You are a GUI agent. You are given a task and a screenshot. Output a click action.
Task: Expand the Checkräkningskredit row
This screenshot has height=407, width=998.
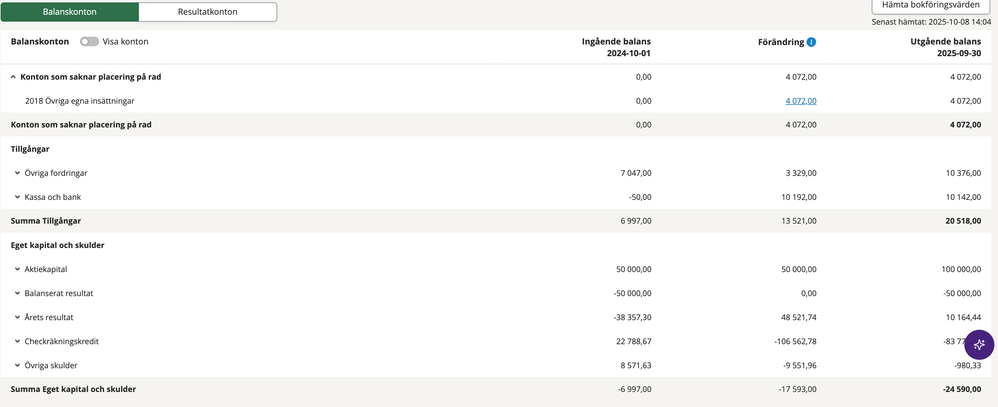tap(18, 341)
